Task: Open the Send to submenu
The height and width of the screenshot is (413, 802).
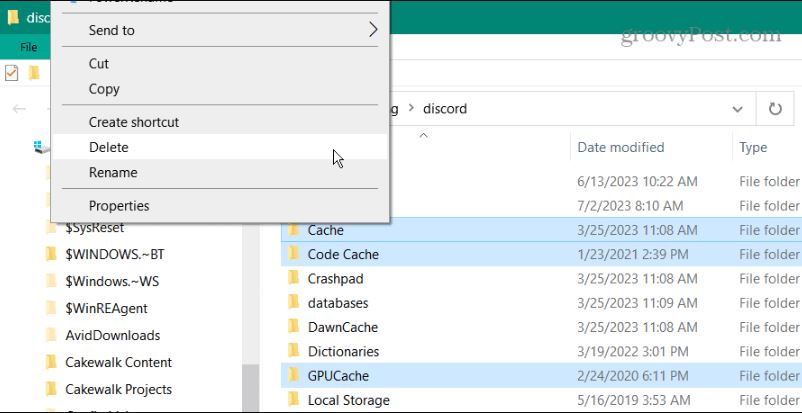Action: pyautogui.click(x=220, y=30)
